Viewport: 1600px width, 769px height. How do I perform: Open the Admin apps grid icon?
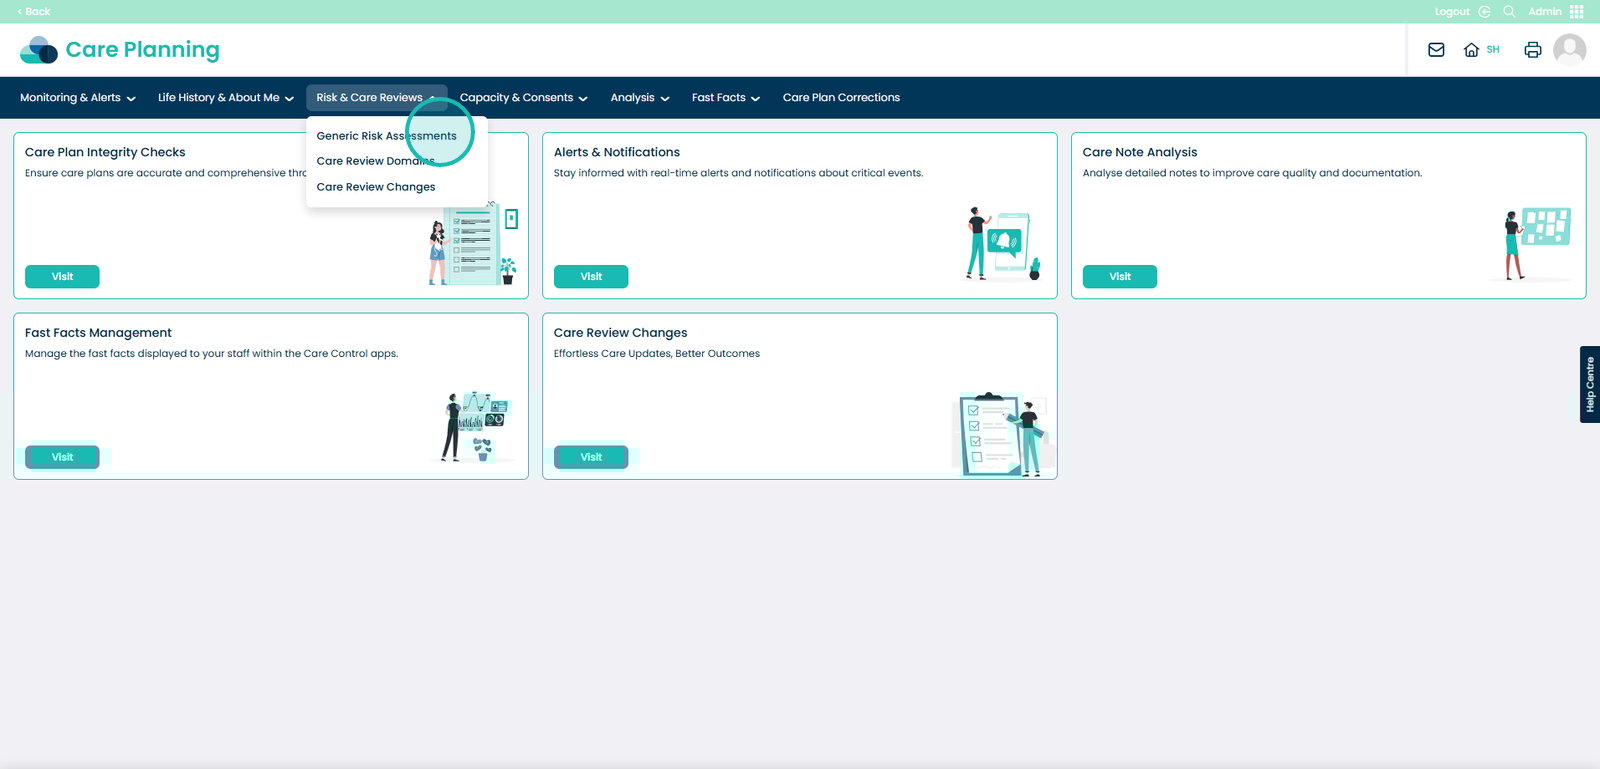point(1577,12)
